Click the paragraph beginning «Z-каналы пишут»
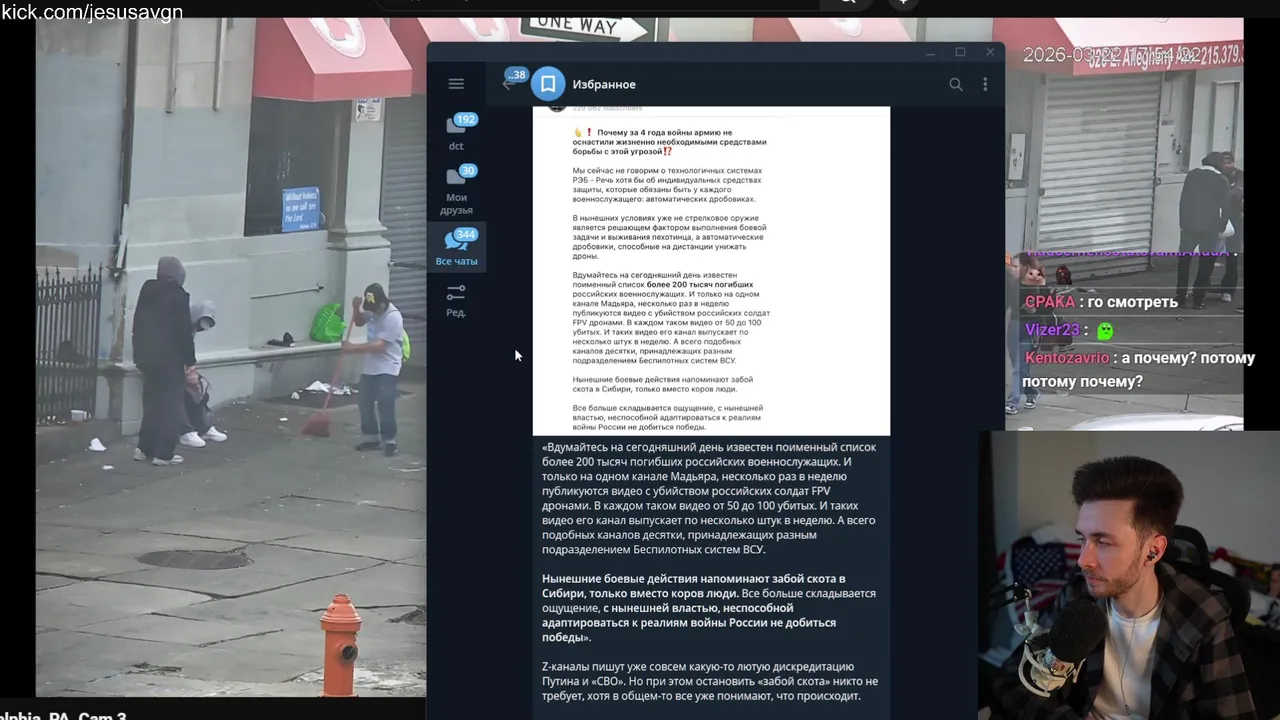The image size is (1280, 720). point(710,681)
